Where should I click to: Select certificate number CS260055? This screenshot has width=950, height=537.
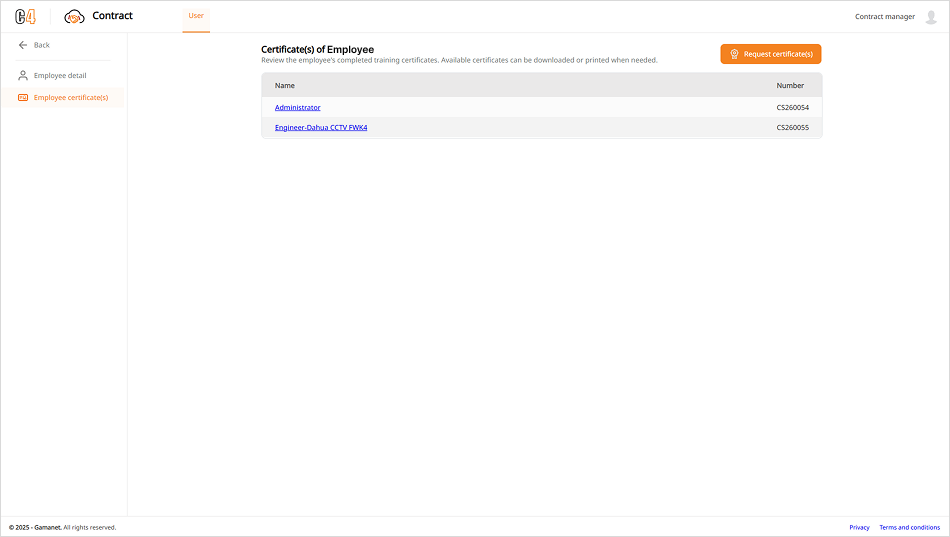792,127
